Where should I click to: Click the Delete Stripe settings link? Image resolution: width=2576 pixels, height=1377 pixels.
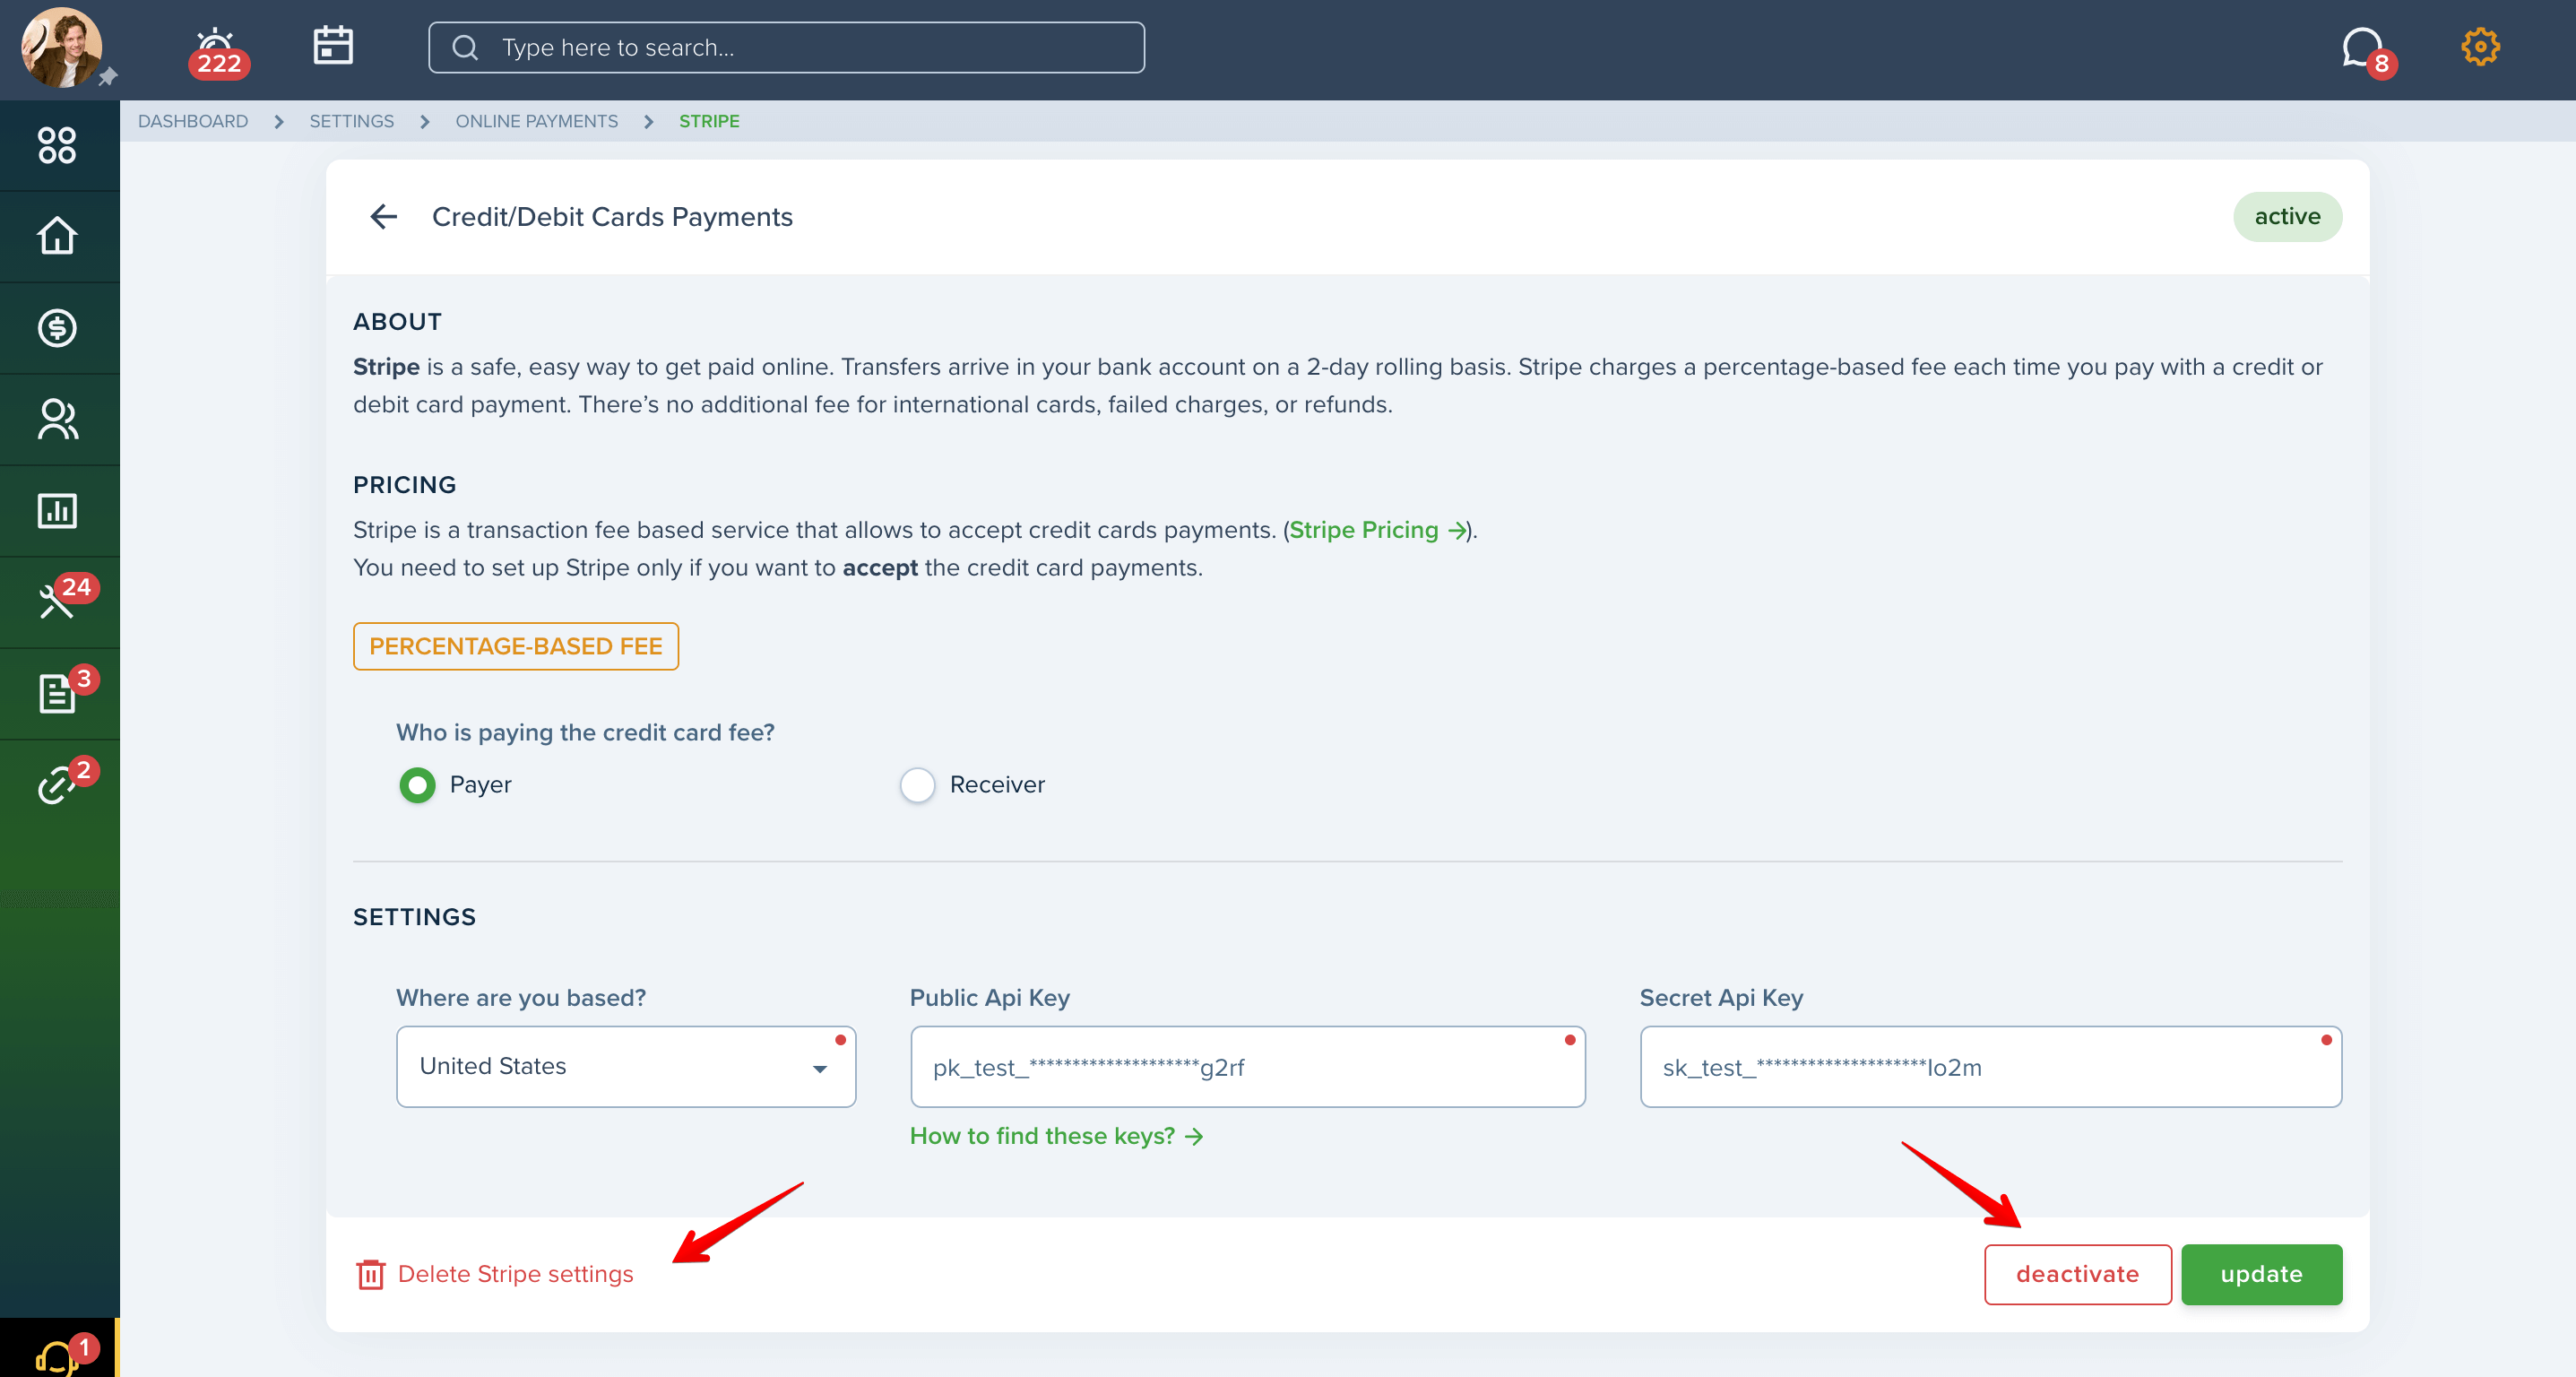pyautogui.click(x=515, y=1274)
